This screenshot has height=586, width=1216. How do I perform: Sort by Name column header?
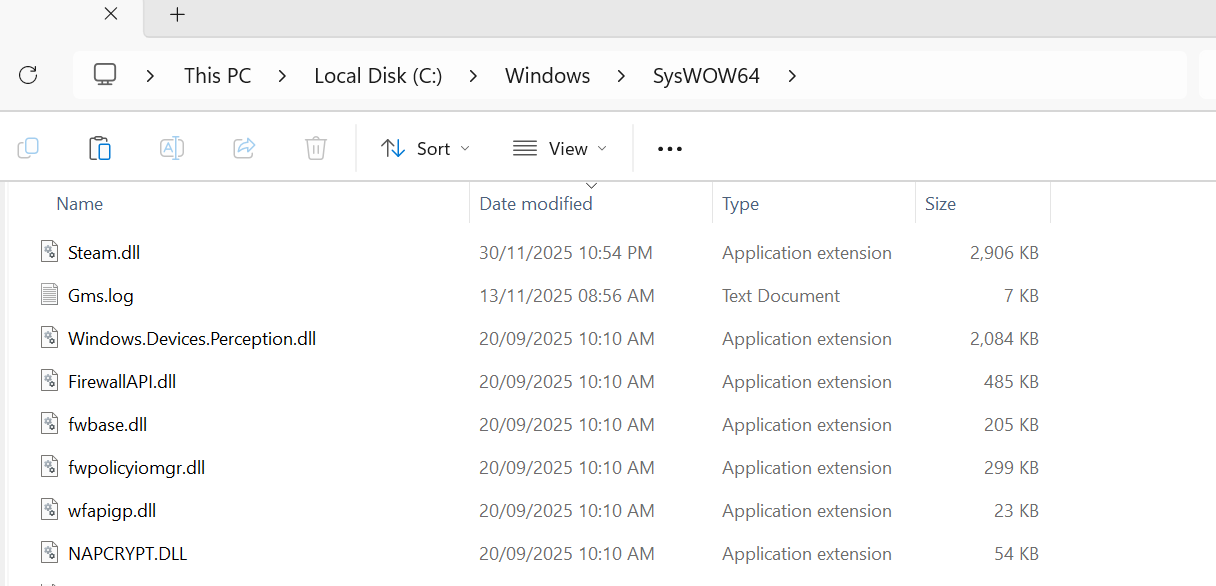point(80,204)
